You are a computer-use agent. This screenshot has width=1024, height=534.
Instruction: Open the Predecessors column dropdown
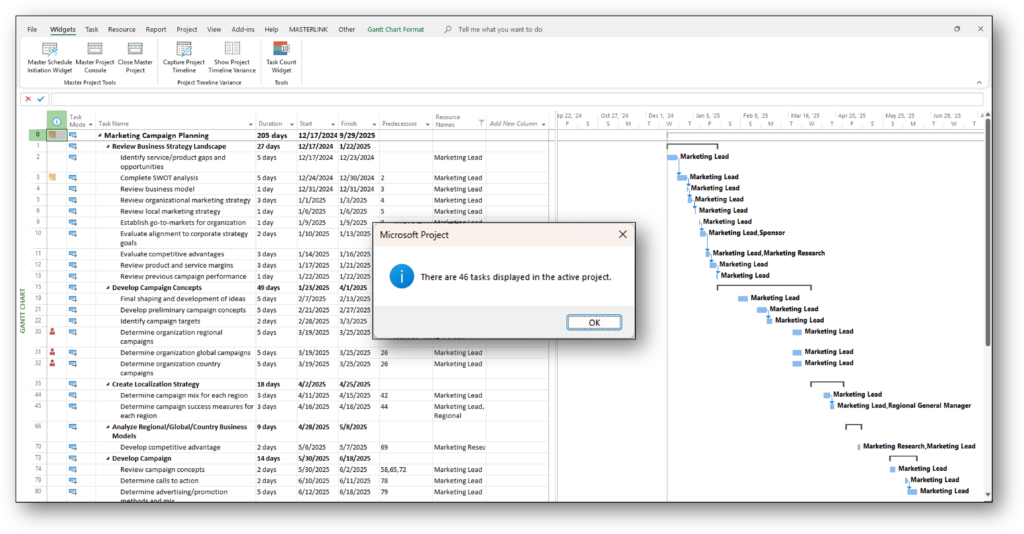428,124
